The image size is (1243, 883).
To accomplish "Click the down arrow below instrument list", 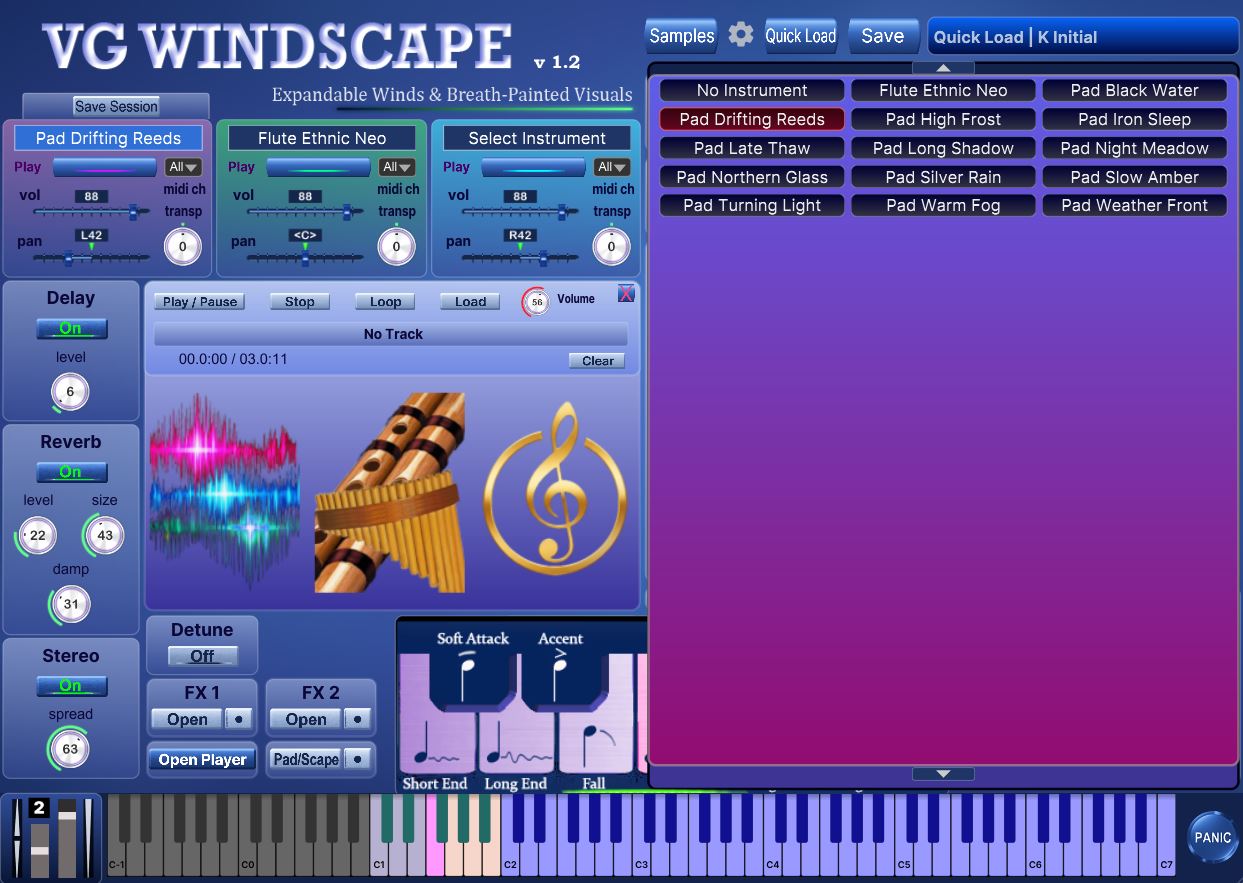I will 943,773.
